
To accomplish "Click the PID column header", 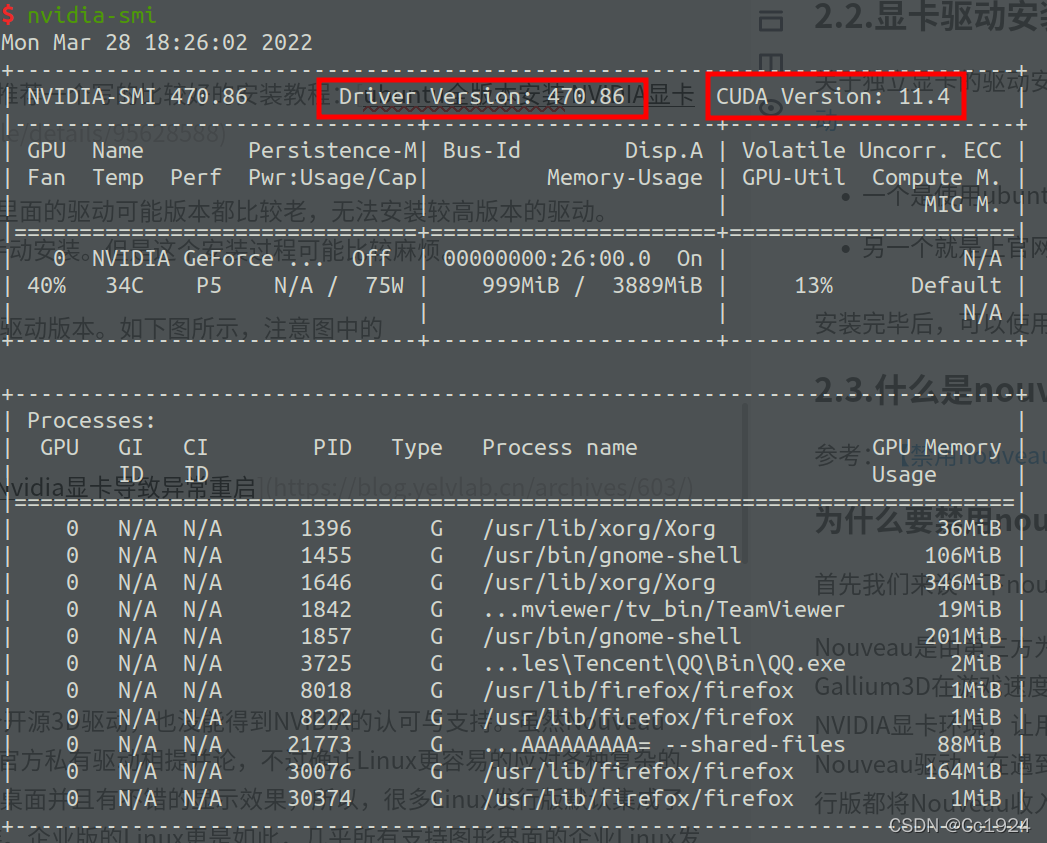I will [333, 448].
